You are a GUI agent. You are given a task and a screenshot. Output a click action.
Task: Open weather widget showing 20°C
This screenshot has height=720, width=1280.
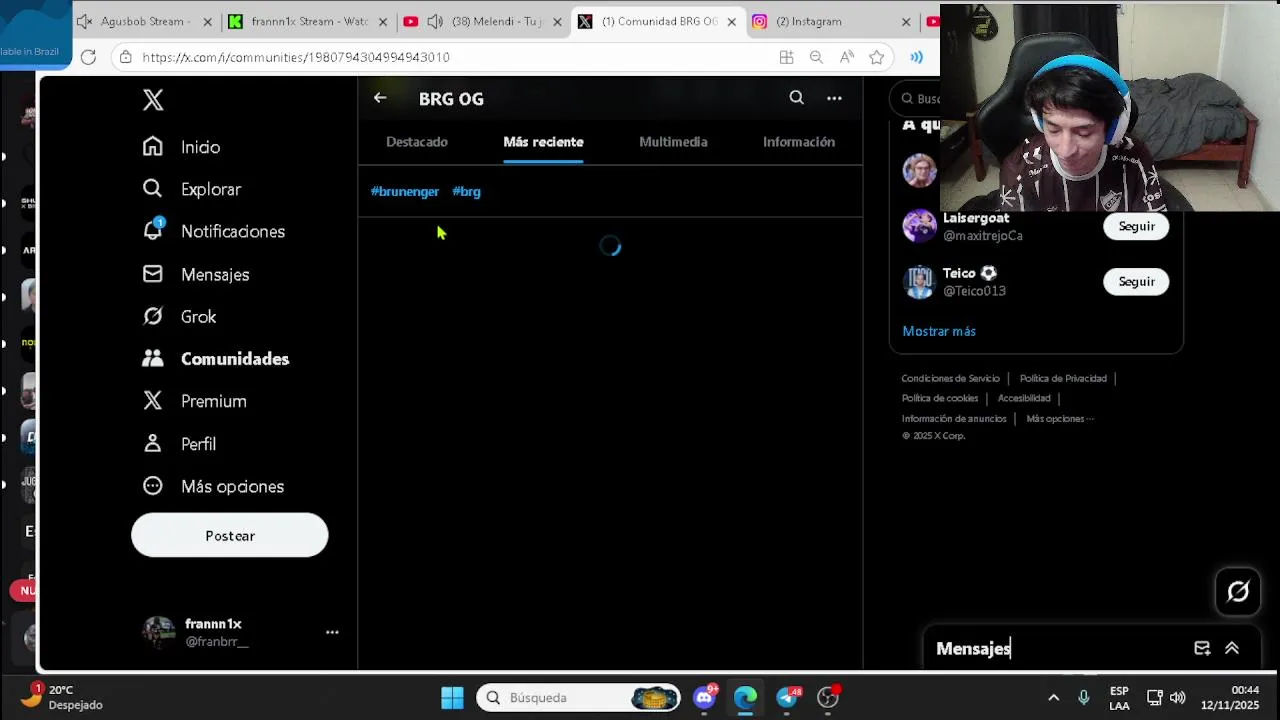62,697
